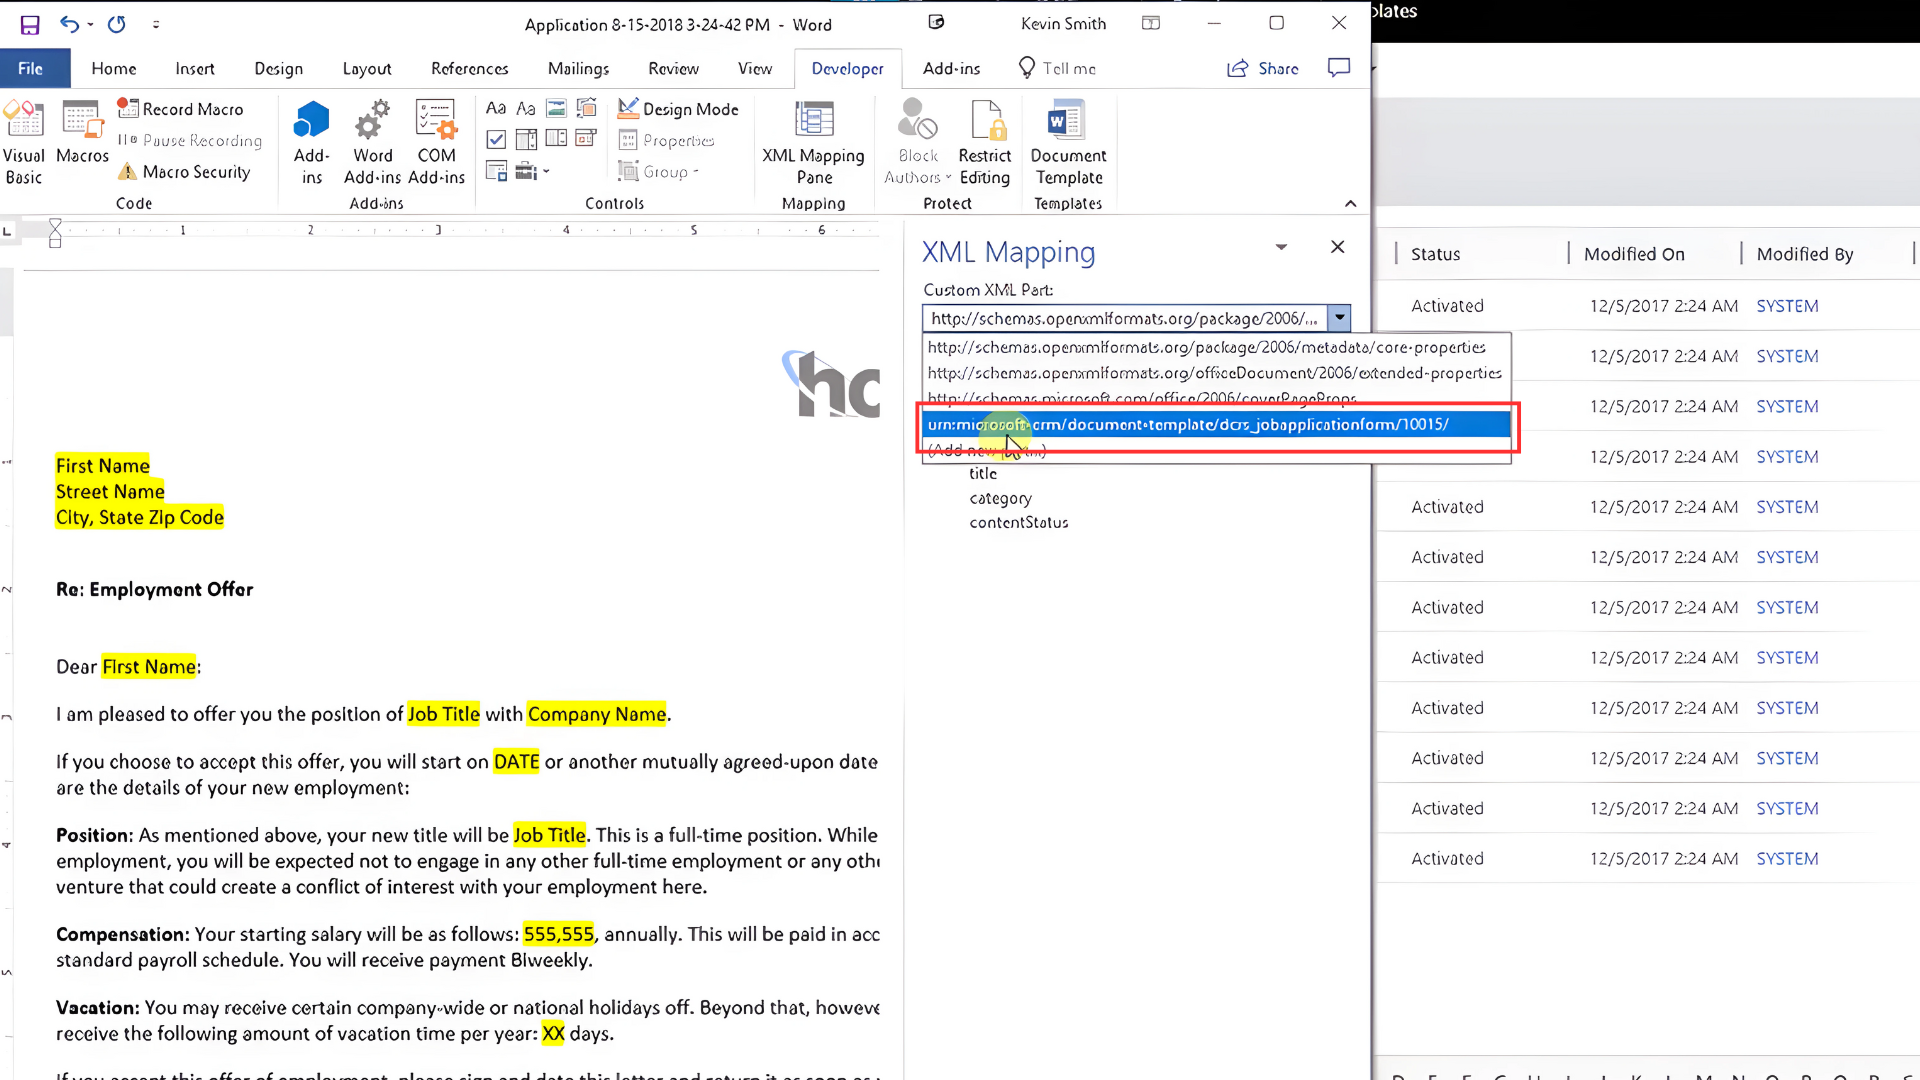1920x1080 pixels.
Task: Customize Quick Access Toolbar dropdown
Action: click(x=156, y=24)
